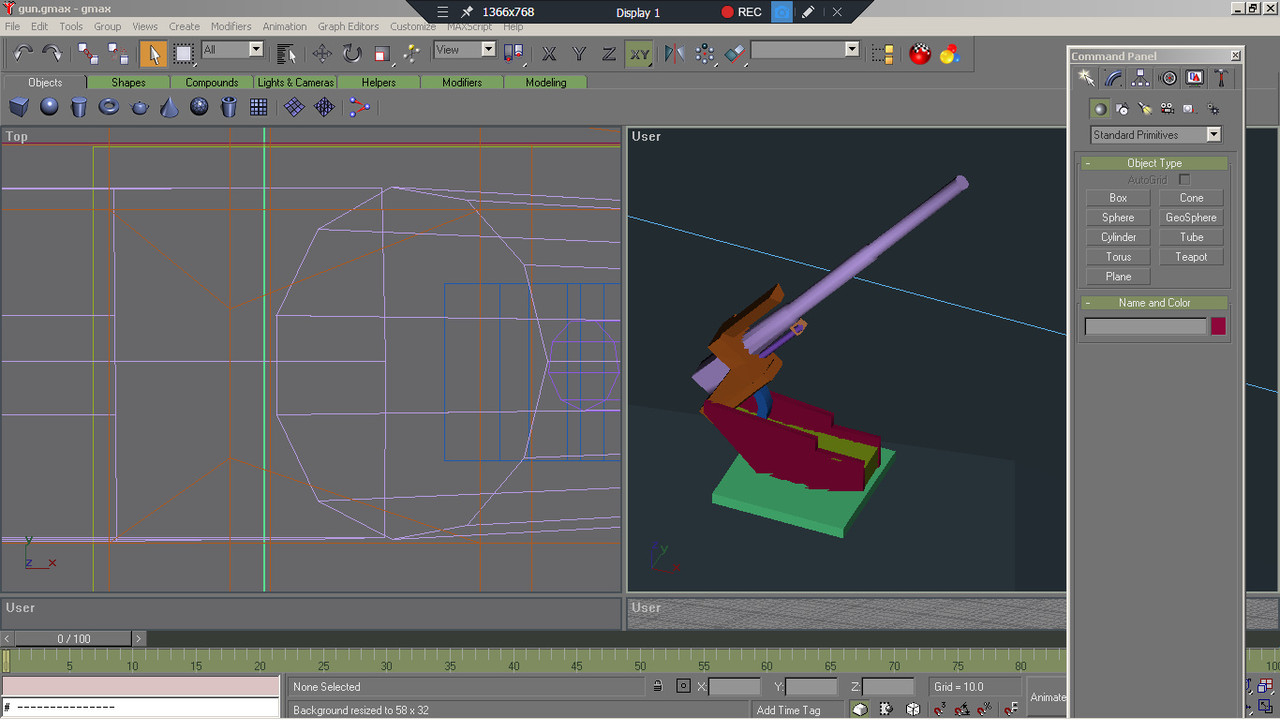Activate the Select and Move tool

(322, 53)
